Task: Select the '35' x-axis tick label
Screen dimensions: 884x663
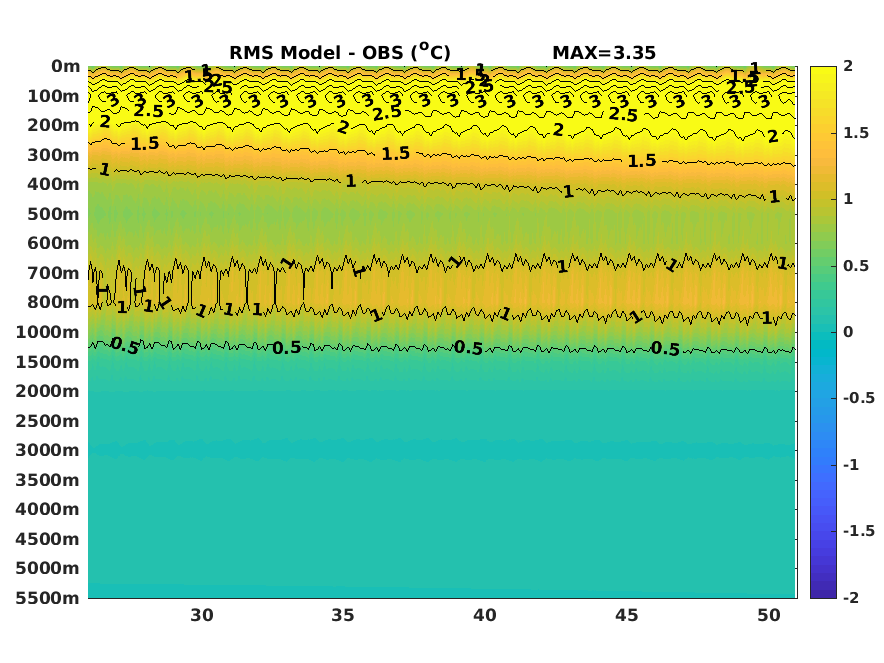Action: click(x=343, y=615)
